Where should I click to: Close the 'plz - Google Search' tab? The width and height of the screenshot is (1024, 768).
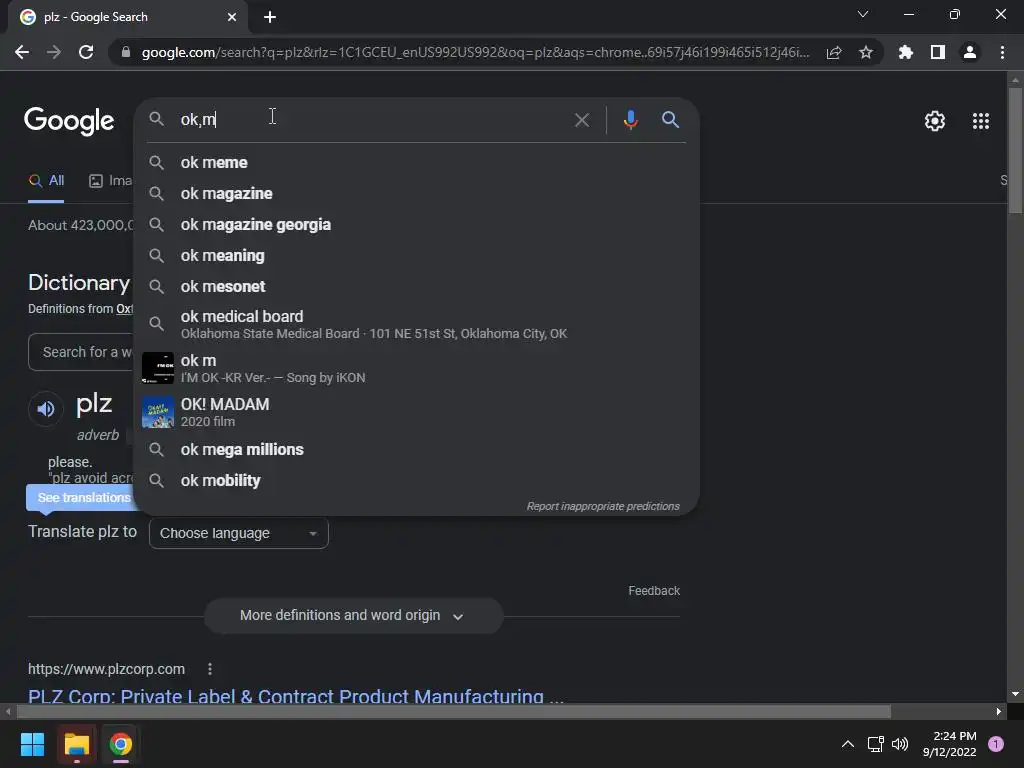(232, 17)
